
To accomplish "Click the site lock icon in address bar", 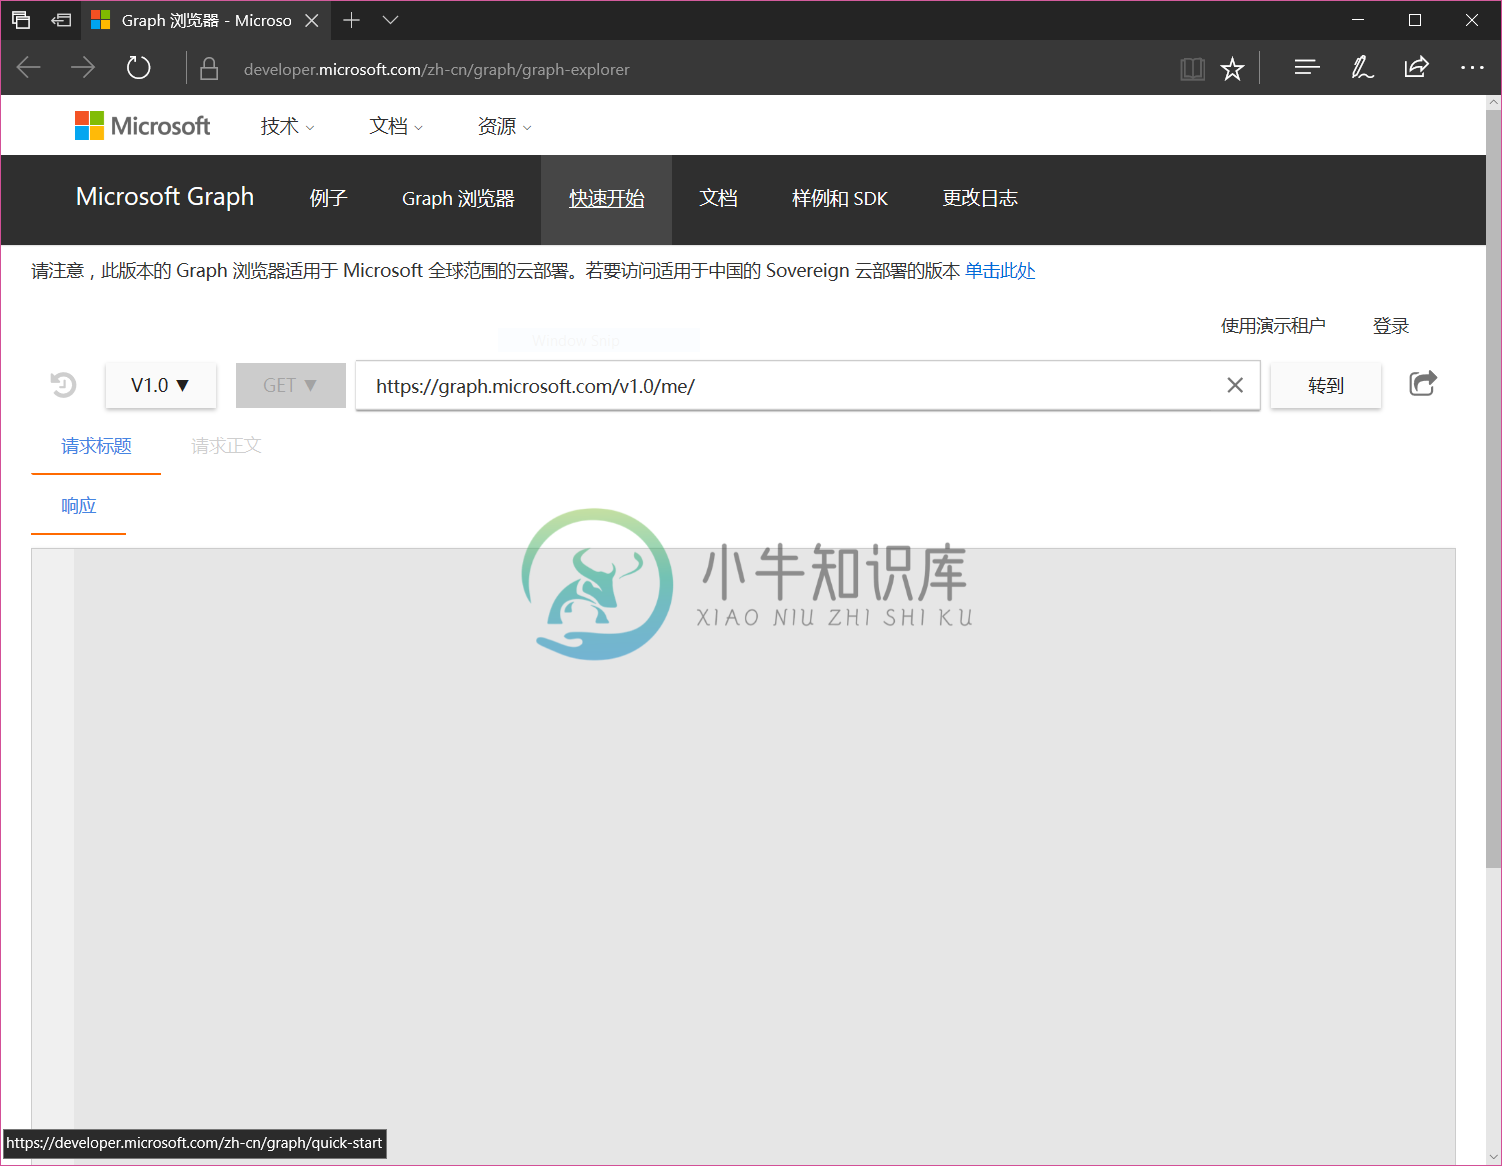I will click(x=209, y=68).
